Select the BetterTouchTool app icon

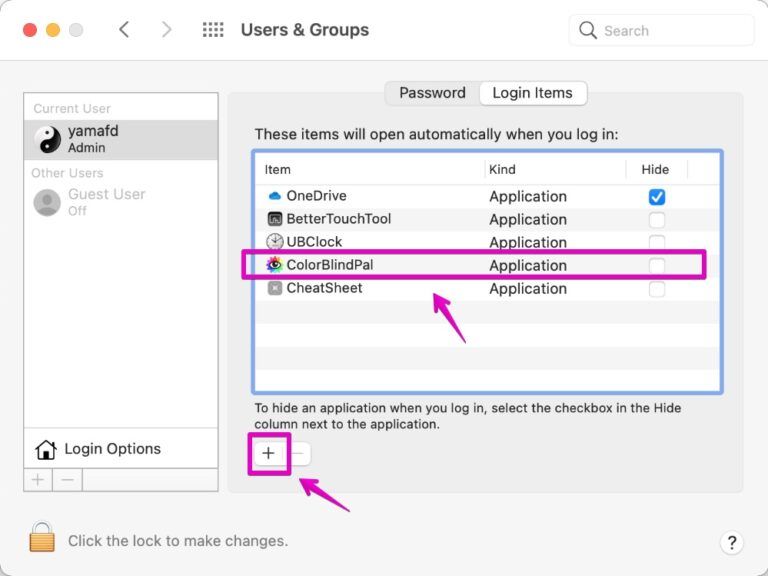275,219
